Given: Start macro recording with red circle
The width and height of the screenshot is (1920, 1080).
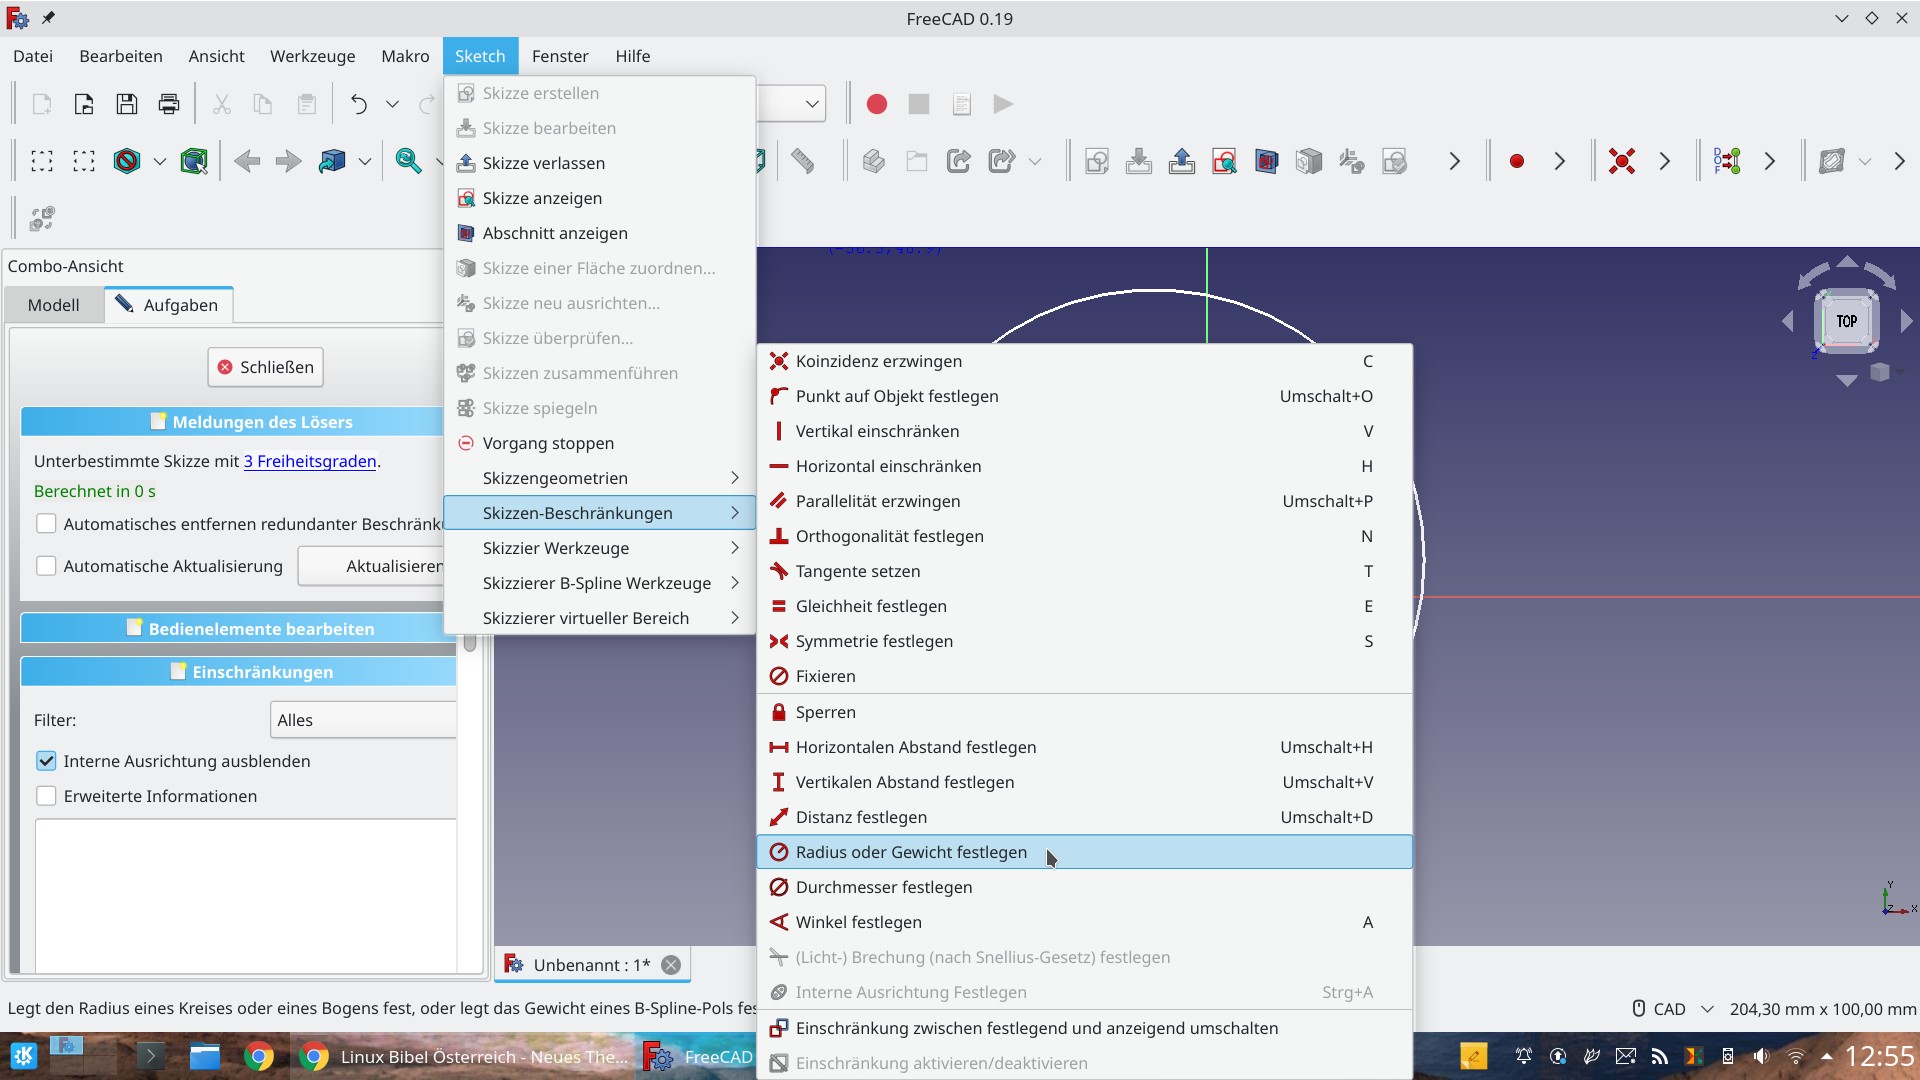Looking at the screenshot, I should pyautogui.click(x=877, y=104).
